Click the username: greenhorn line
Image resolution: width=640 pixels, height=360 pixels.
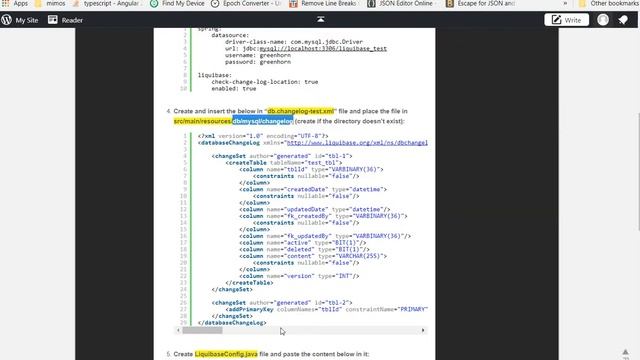coord(258,55)
